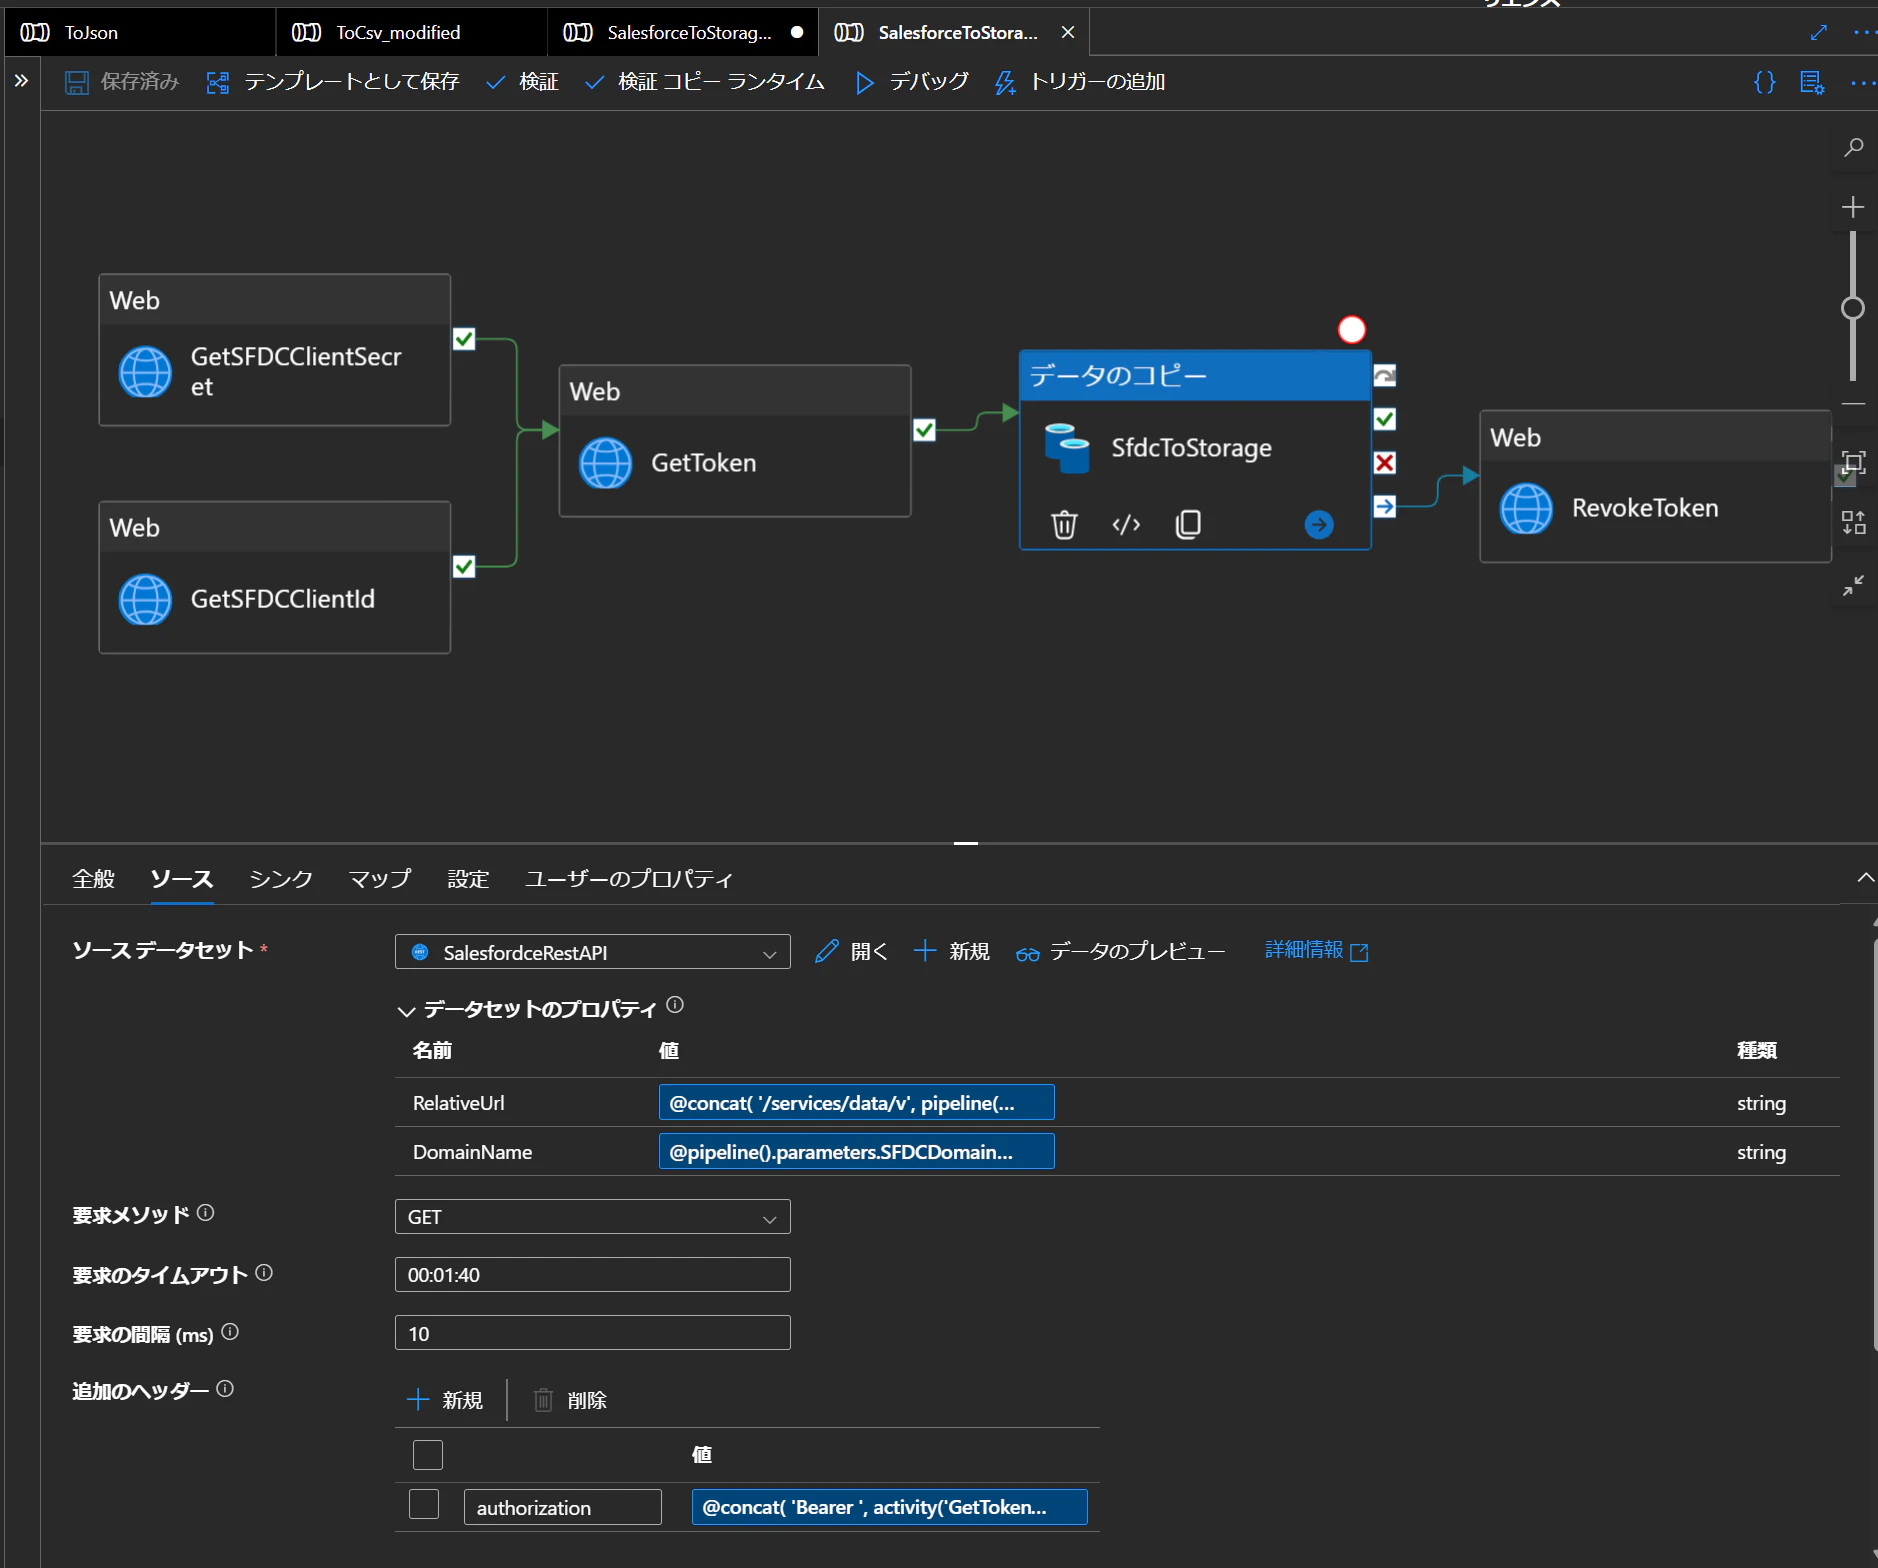Edit the 要求のタイムアウト field

point(593,1275)
